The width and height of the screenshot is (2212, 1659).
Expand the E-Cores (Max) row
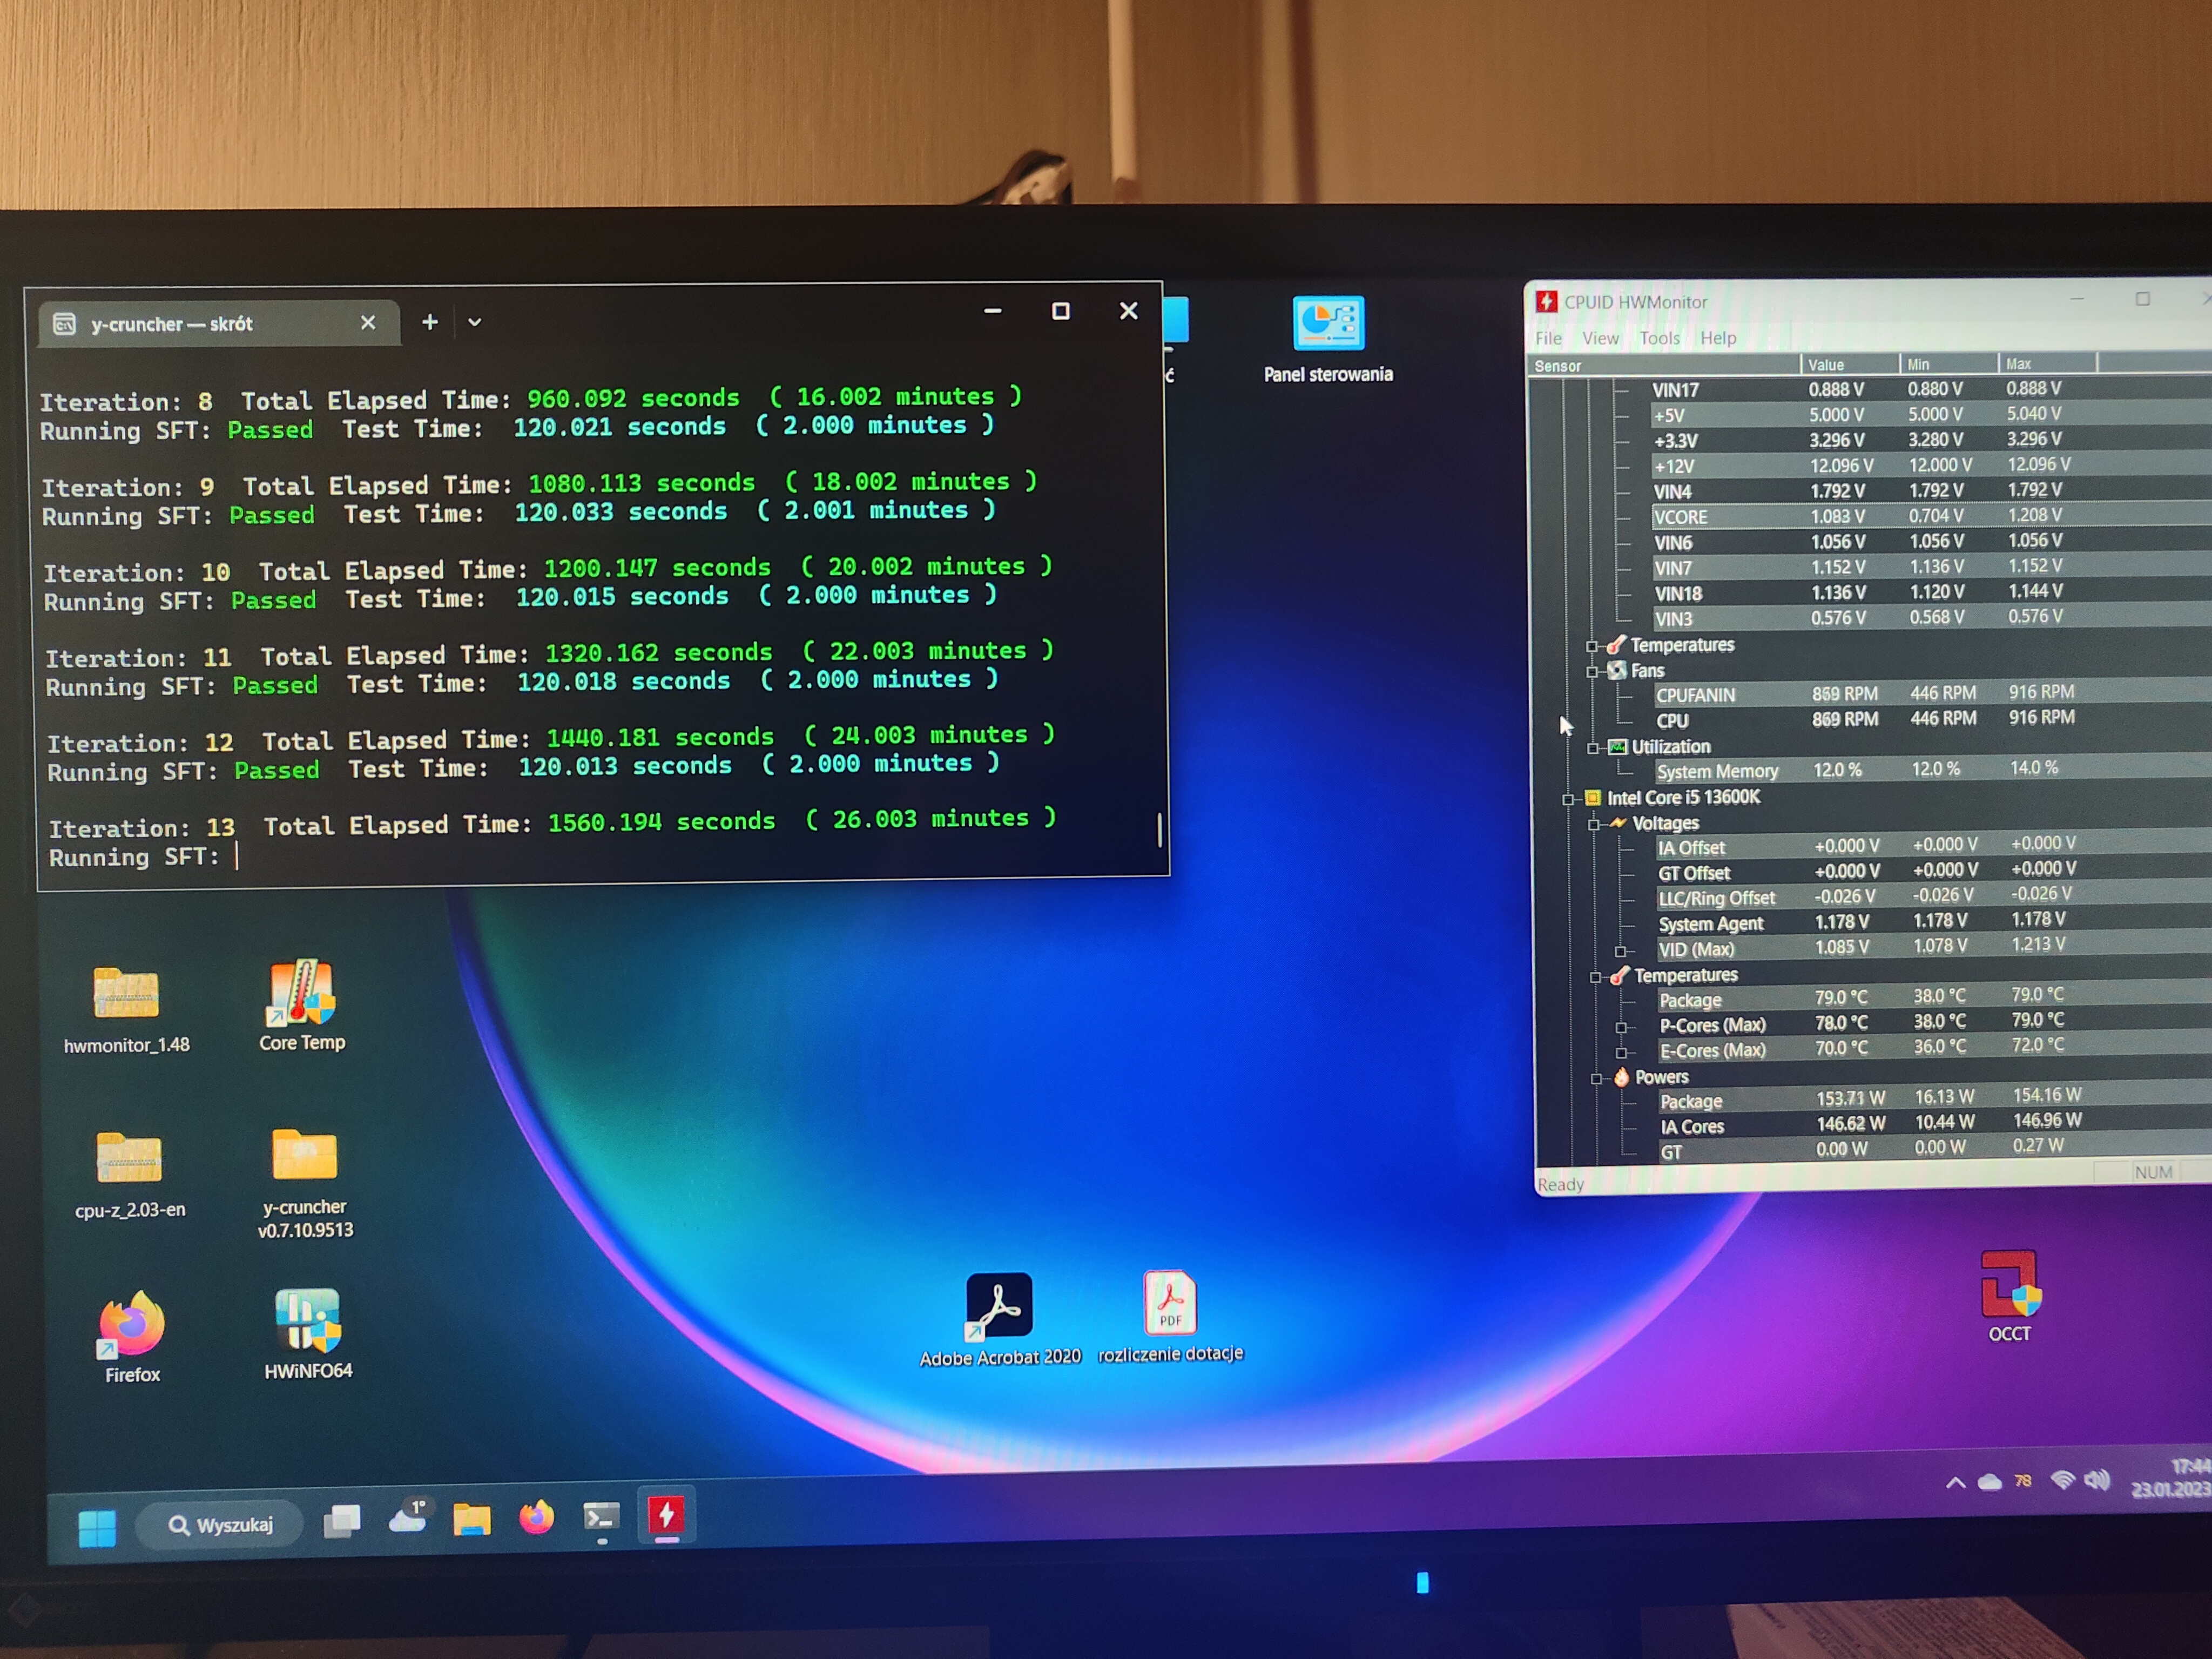tap(1622, 1052)
